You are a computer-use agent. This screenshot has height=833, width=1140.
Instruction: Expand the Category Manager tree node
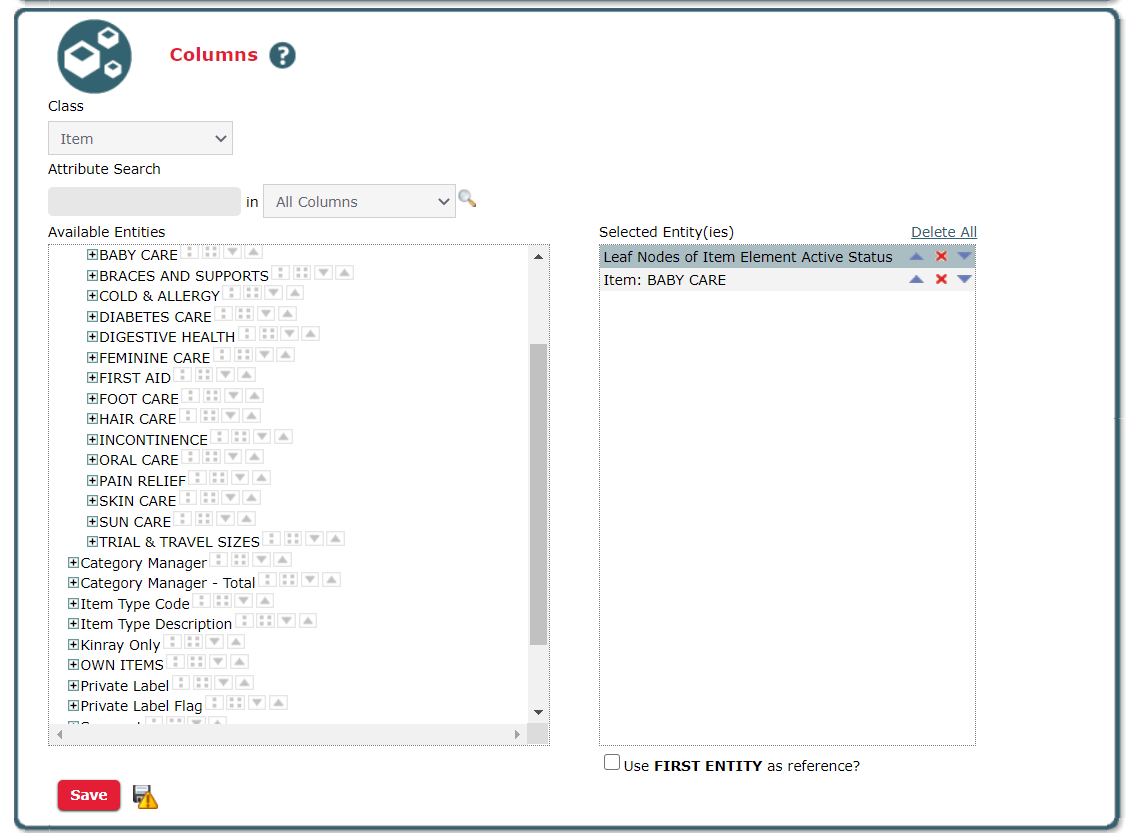tap(73, 563)
